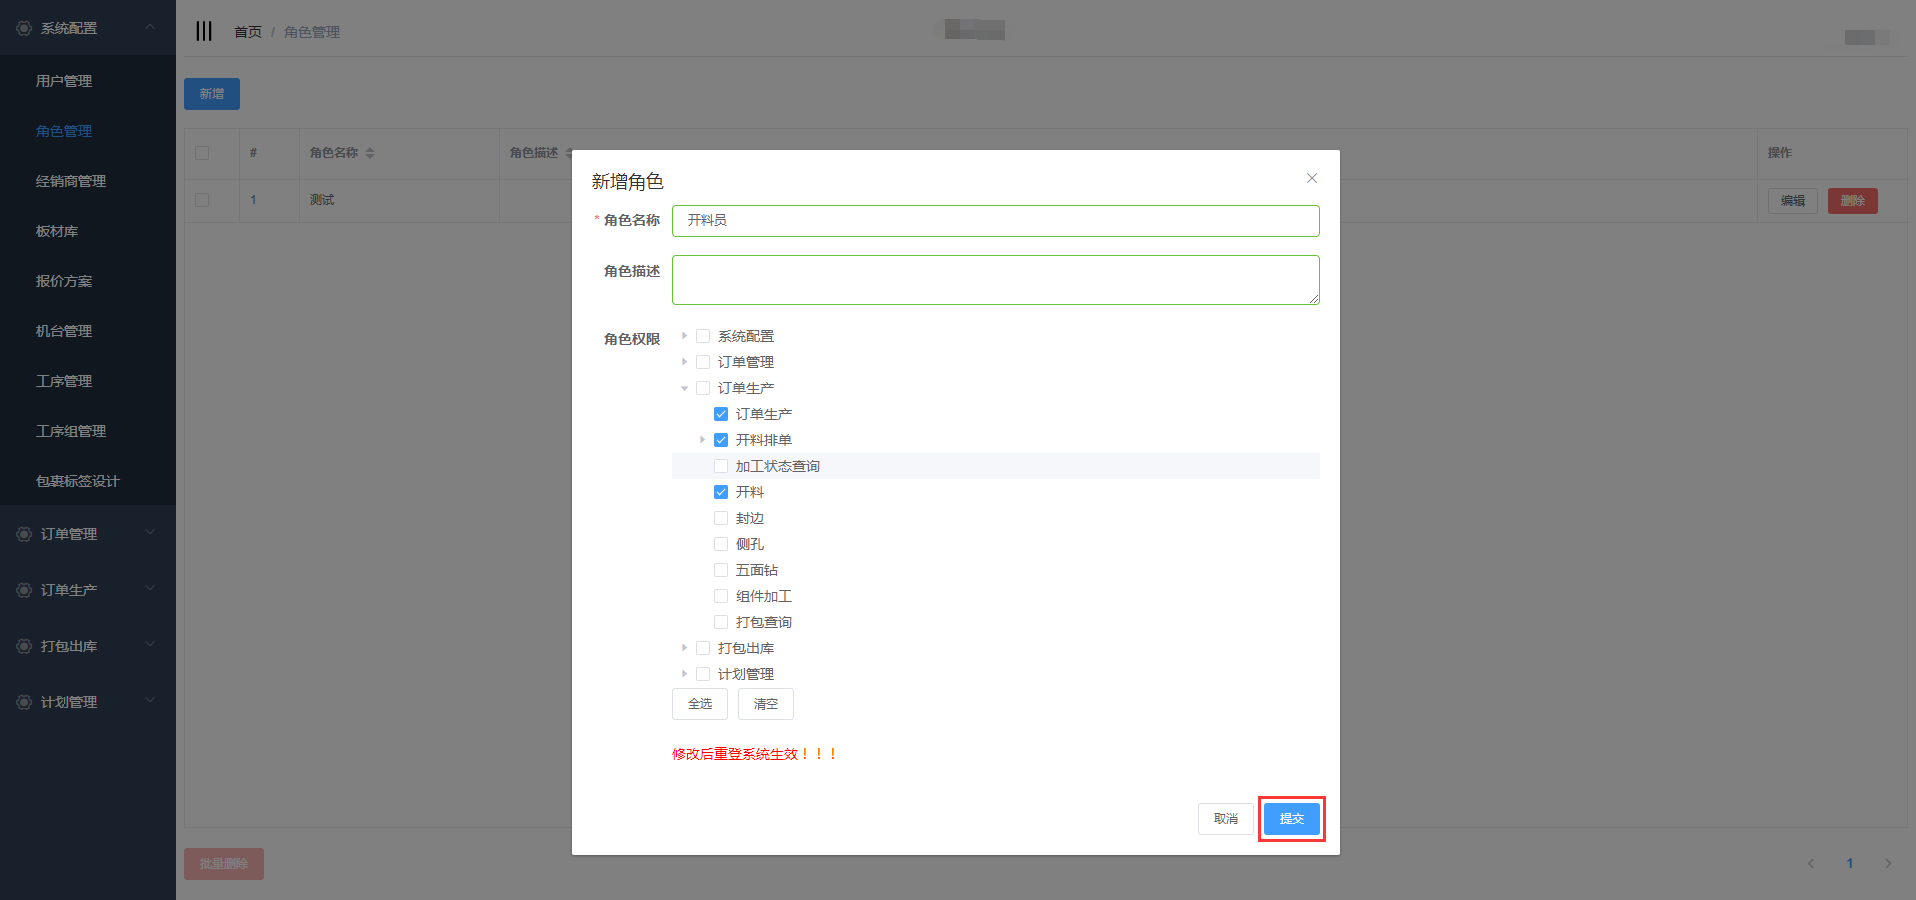The height and width of the screenshot is (900, 1916).
Task: Collapse the 订单生产 permission tree node
Action: pyautogui.click(x=684, y=388)
